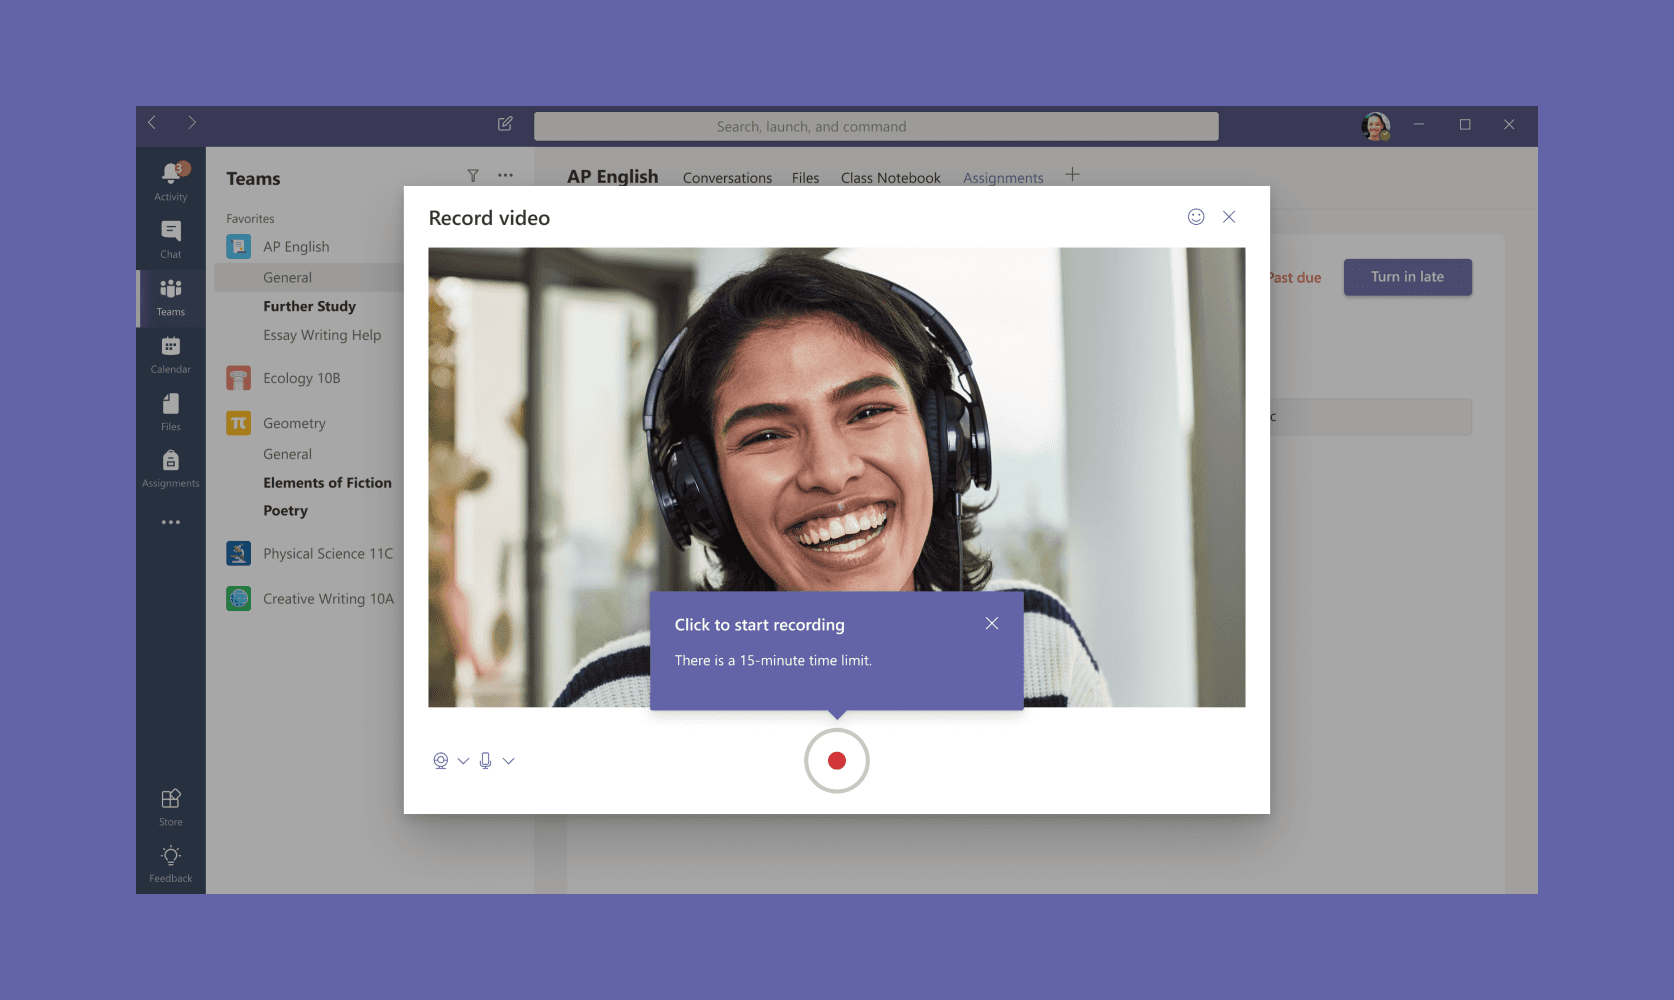Focus the Search, launch, and command box
1674x1000 pixels.
[x=876, y=126]
